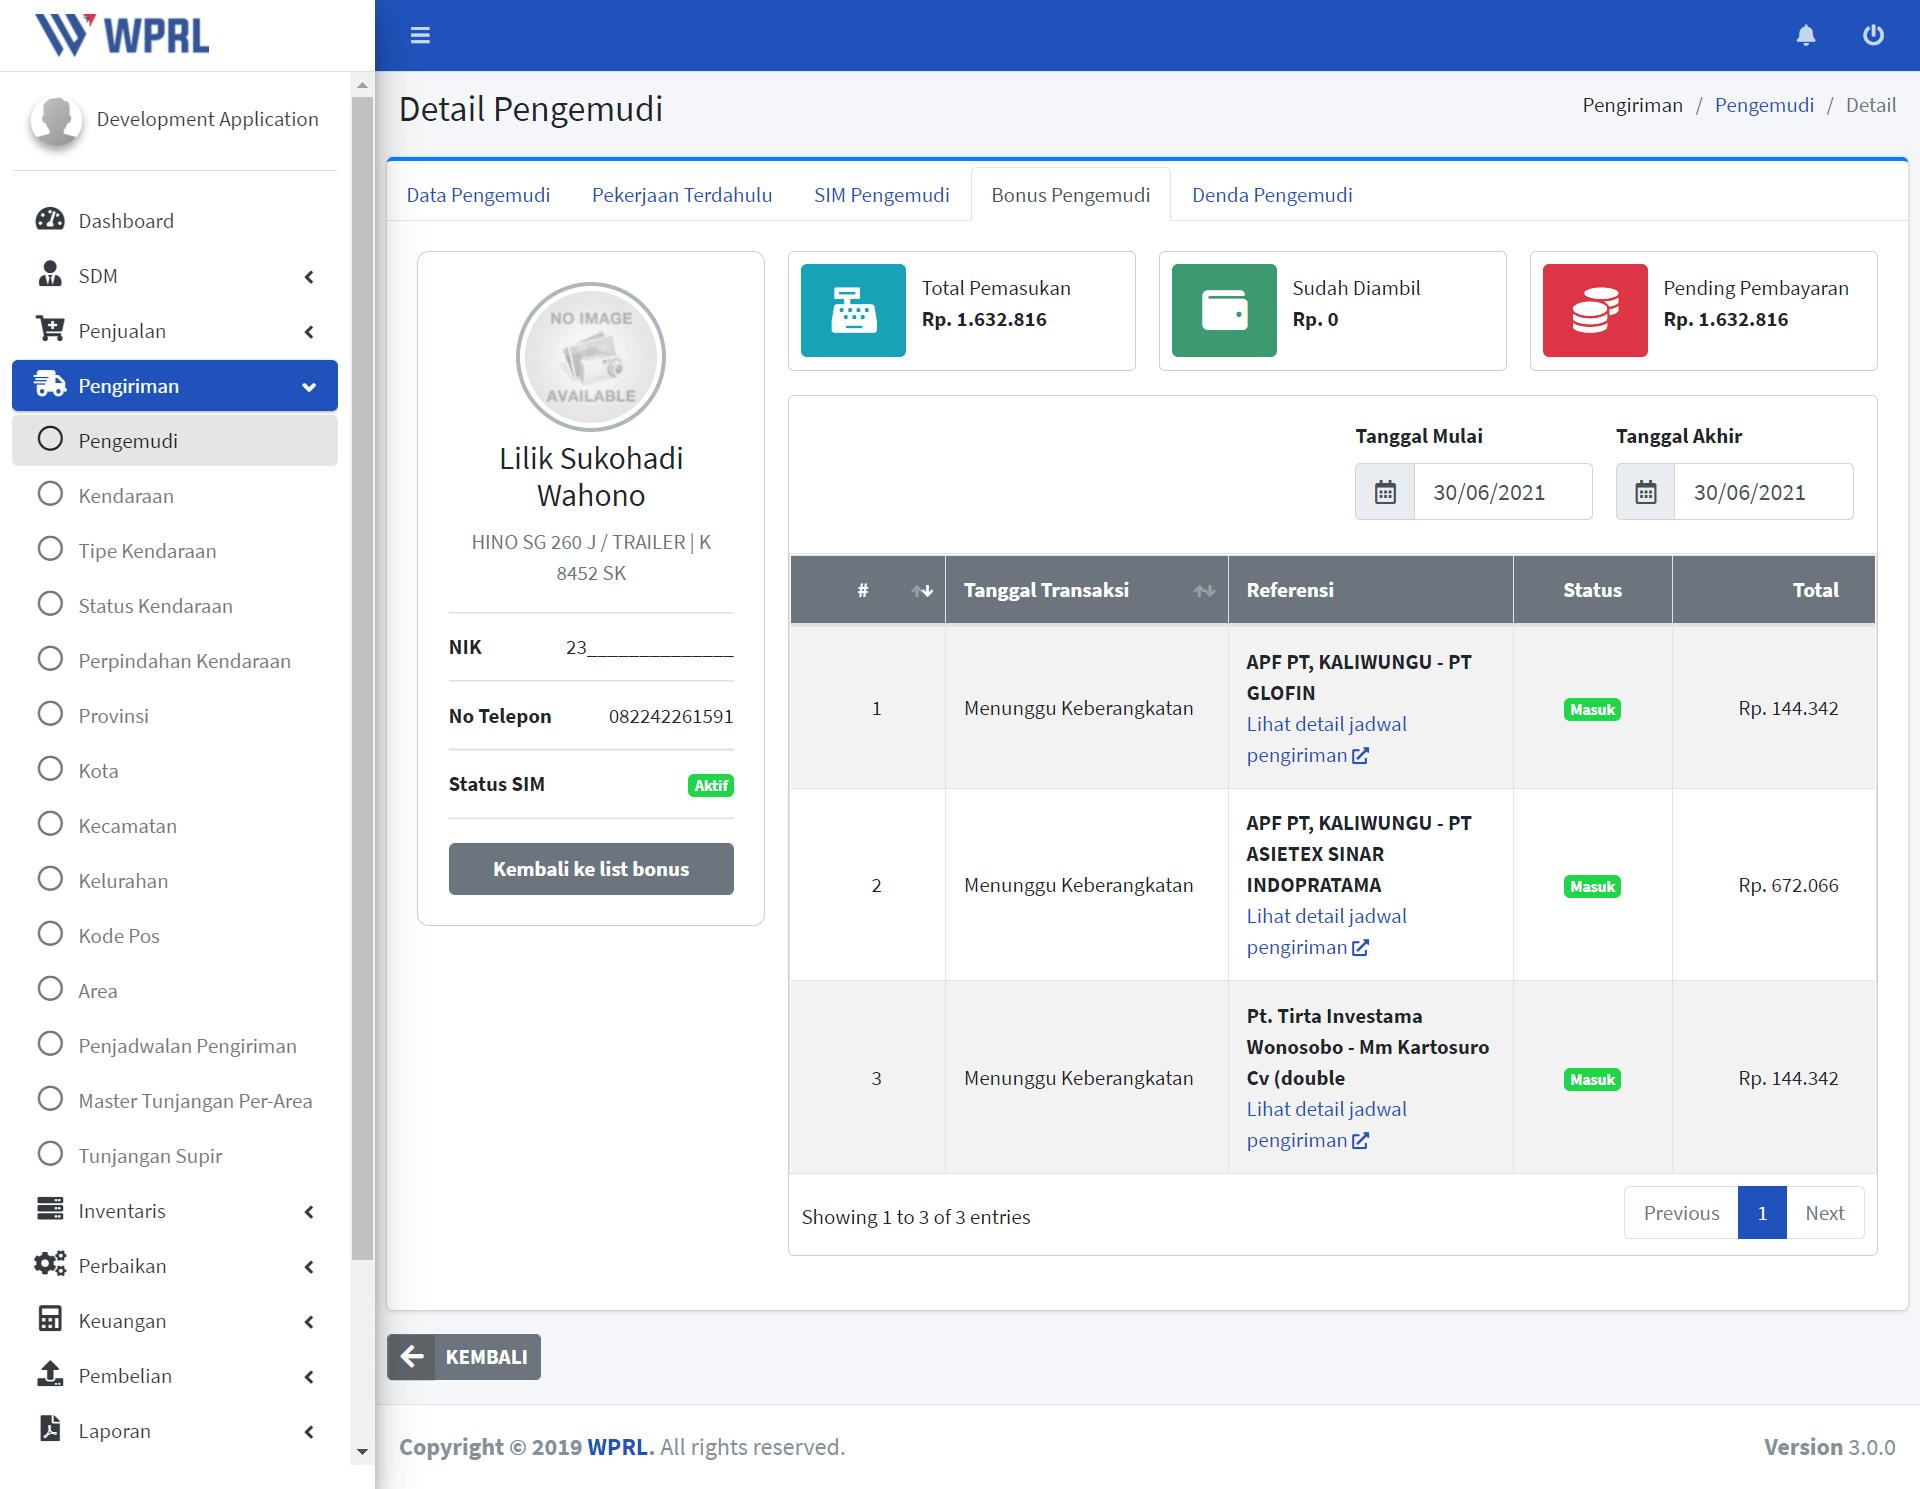This screenshot has height=1489, width=1920.
Task: Click the sidebar scroll down arrow
Action: tap(362, 1452)
